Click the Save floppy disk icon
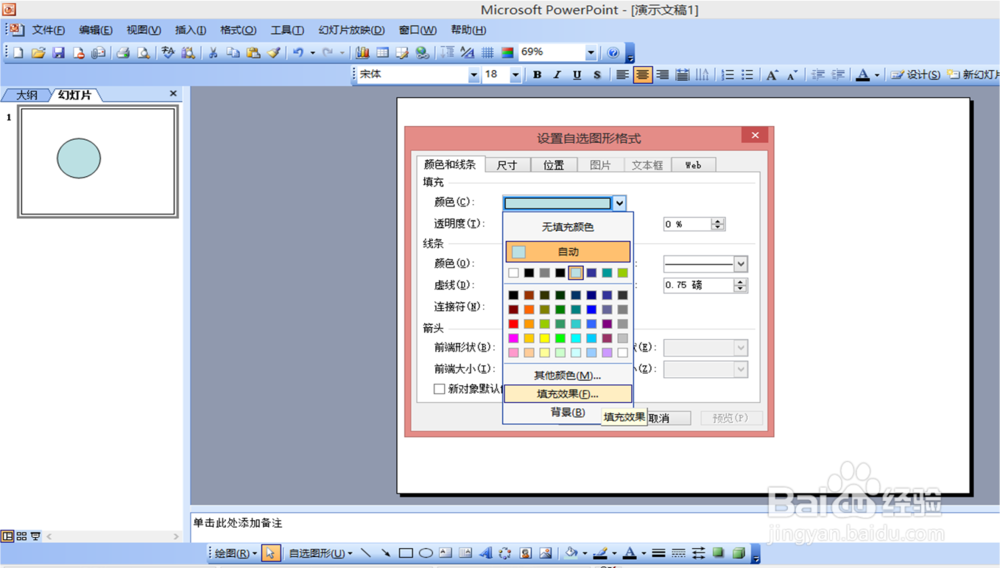The width and height of the screenshot is (1000, 568). (x=59, y=53)
